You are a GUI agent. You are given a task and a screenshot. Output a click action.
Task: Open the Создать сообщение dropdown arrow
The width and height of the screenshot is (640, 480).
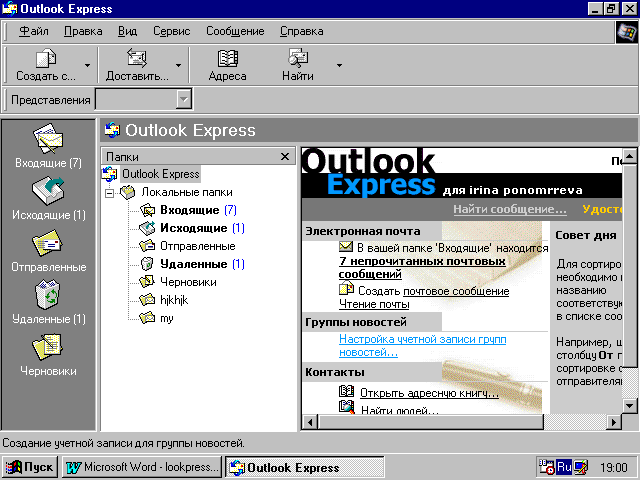pyautogui.click(x=87, y=65)
